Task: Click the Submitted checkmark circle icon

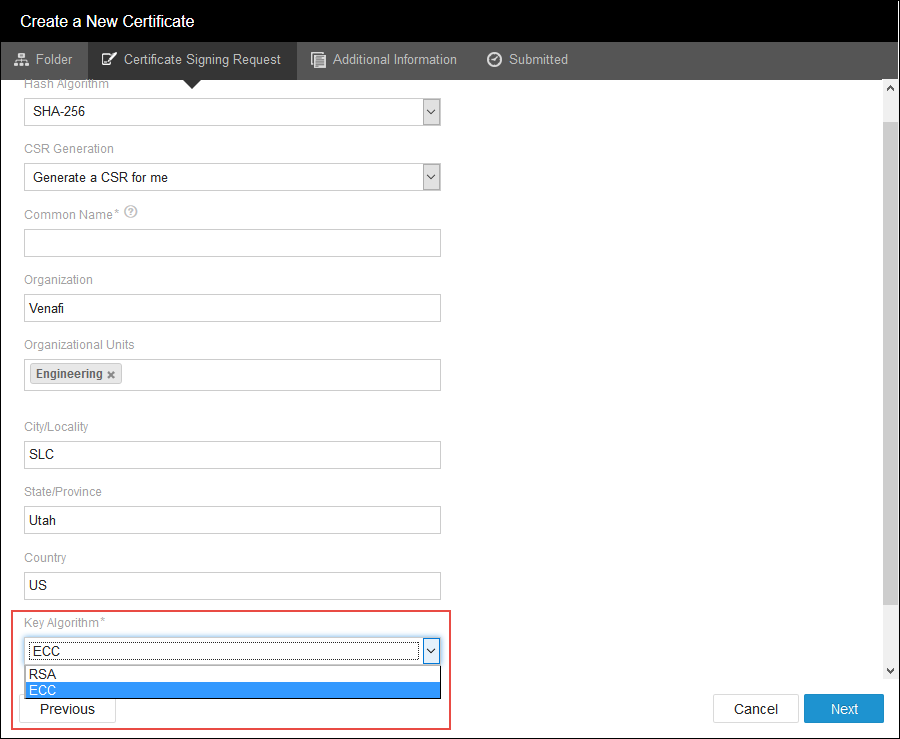Action: coord(494,60)
